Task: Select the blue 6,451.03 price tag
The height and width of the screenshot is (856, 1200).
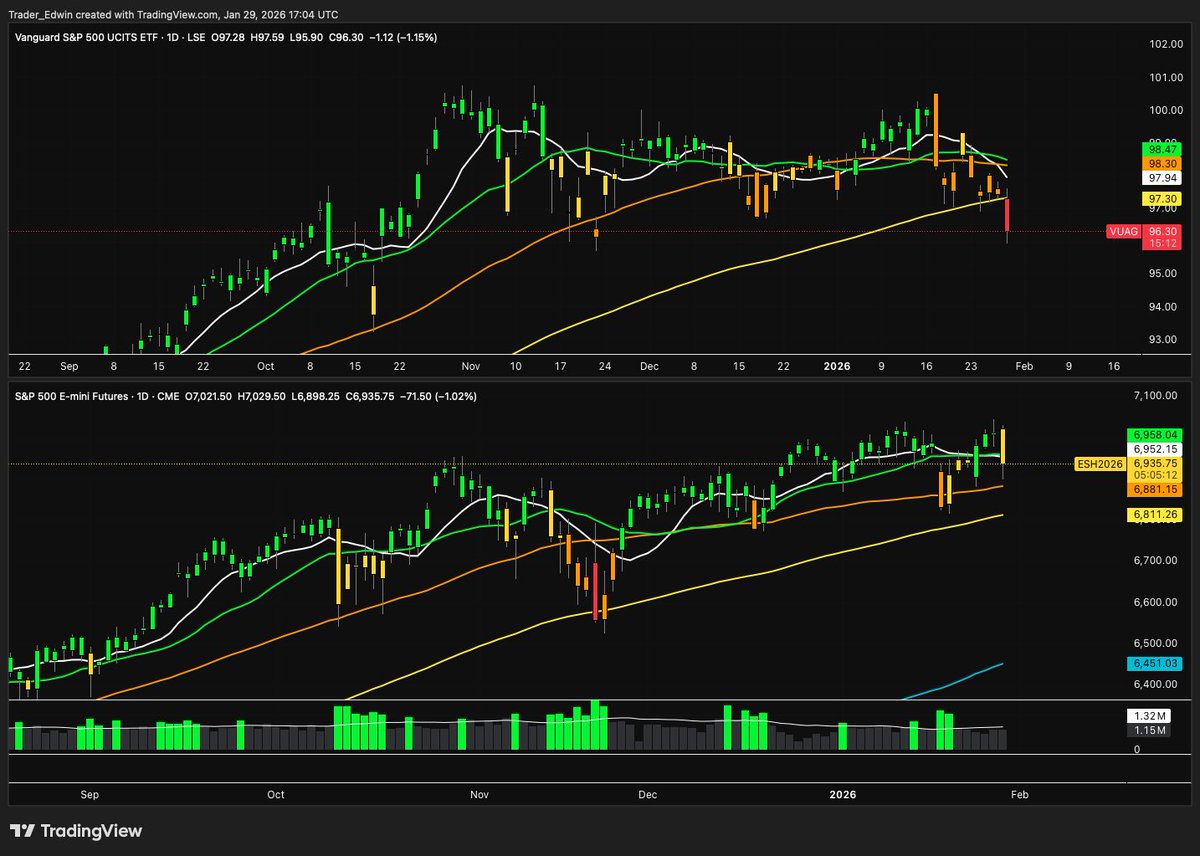Action: pyautogui.click(x=1153, y=663)
